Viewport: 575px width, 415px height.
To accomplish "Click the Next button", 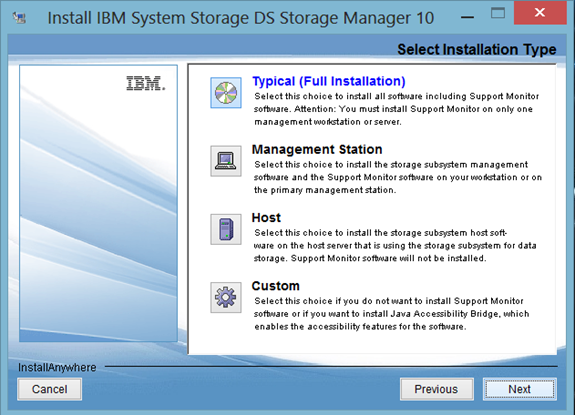I will 520,389.
